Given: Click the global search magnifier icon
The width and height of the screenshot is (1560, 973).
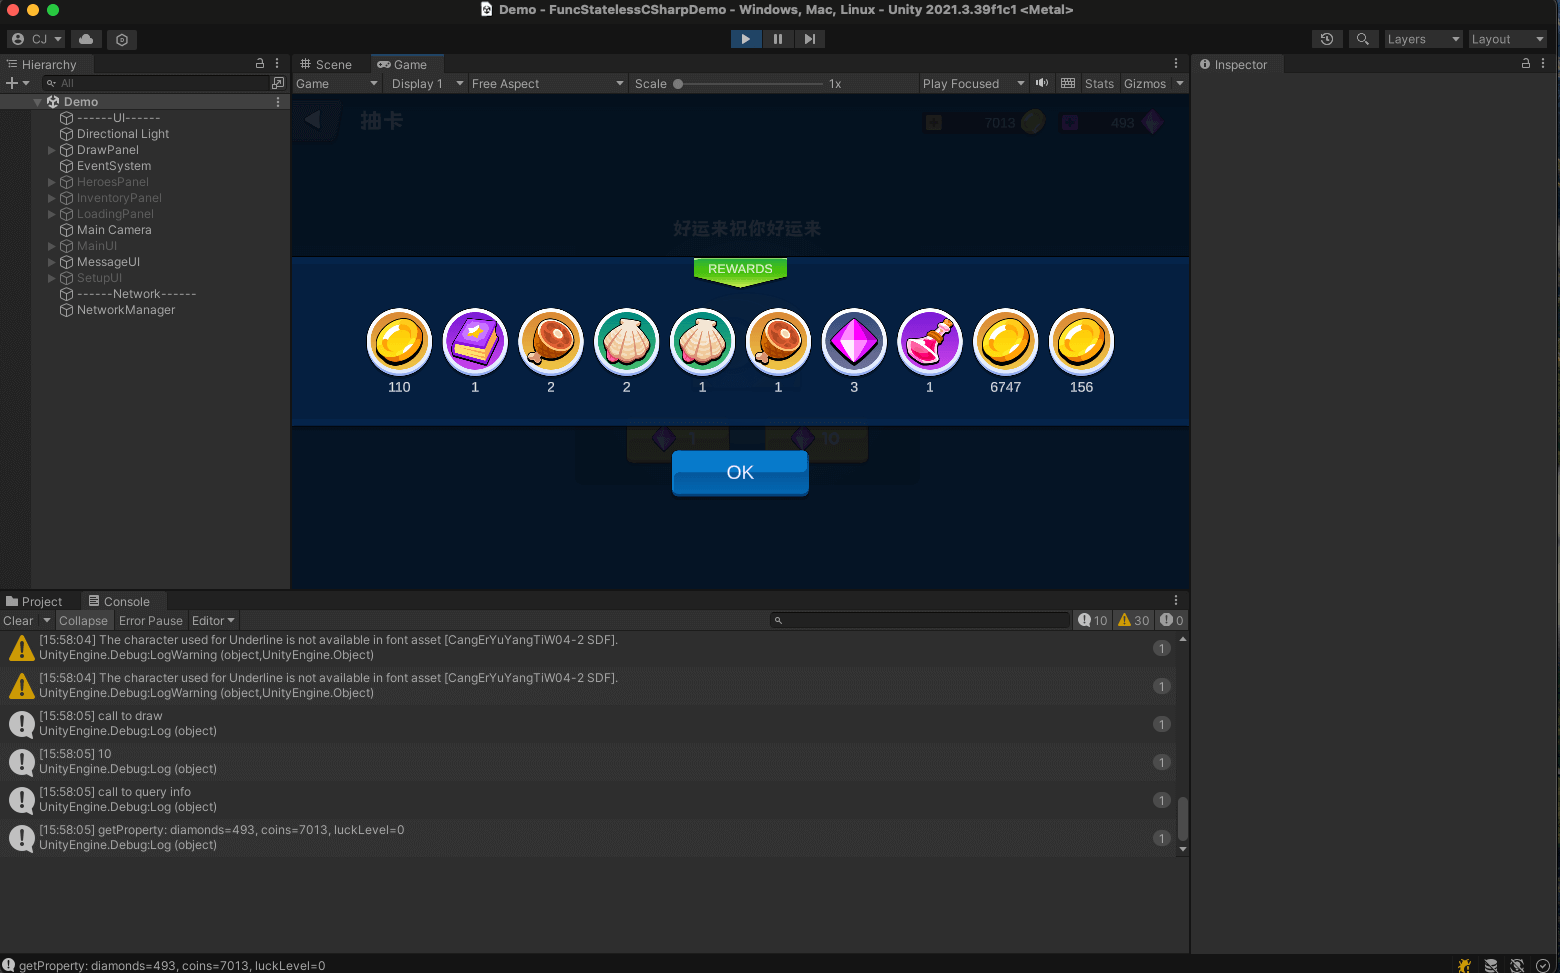Looking at the screenshot, I should (x=1362, y=39).
